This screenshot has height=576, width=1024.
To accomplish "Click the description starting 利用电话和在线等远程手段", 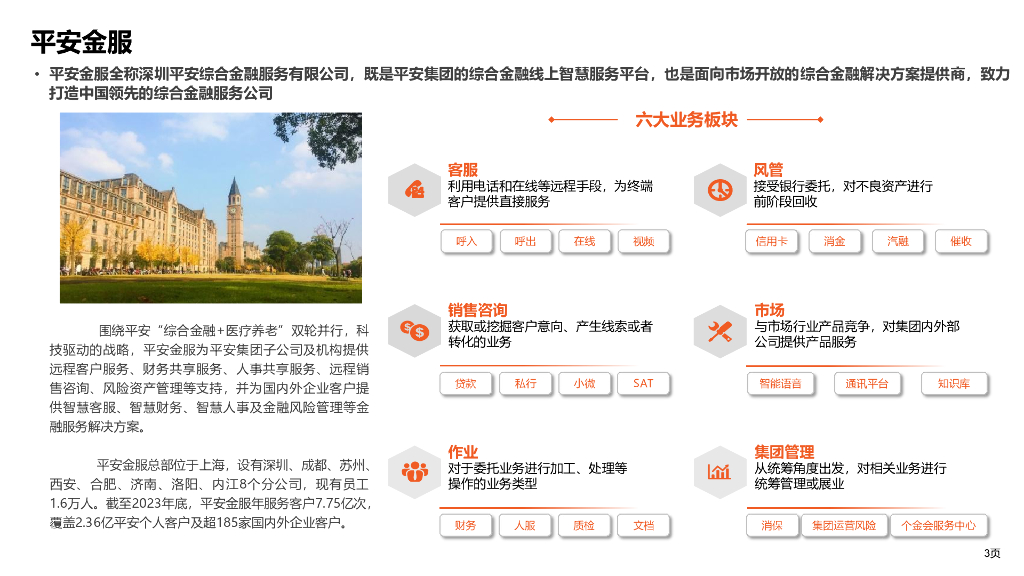I will 550,194.
